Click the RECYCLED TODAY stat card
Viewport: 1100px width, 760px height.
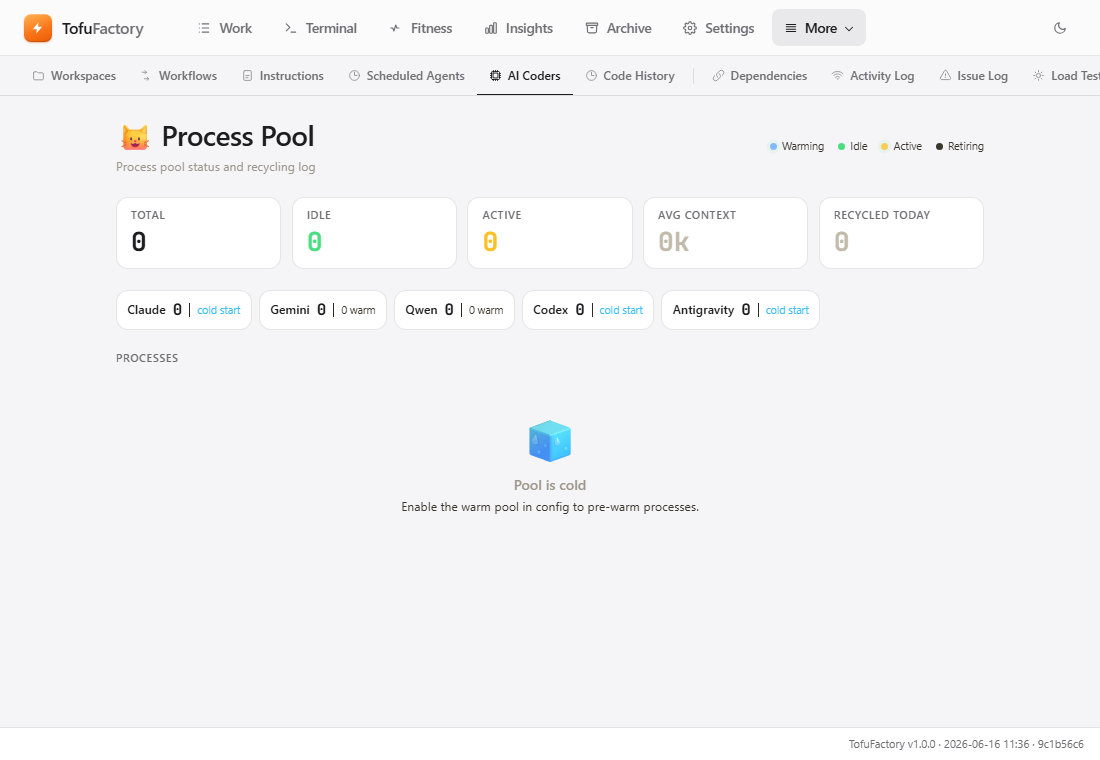pos(901,233)
